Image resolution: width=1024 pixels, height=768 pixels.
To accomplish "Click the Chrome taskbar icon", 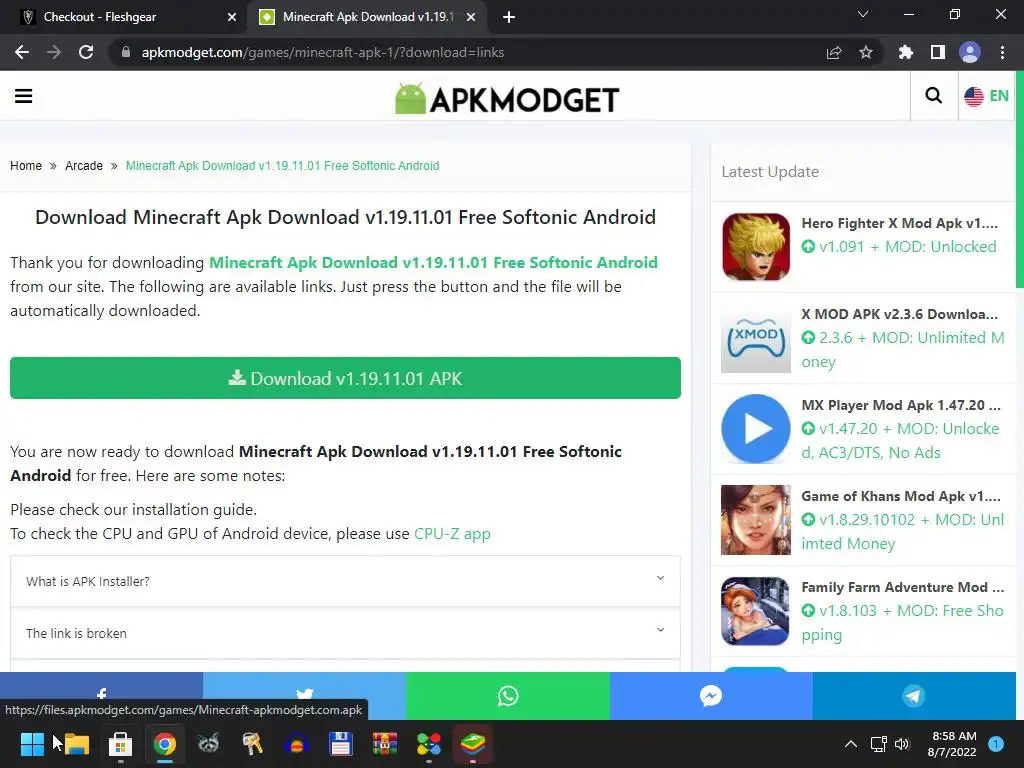I will (x=165, y=744).
